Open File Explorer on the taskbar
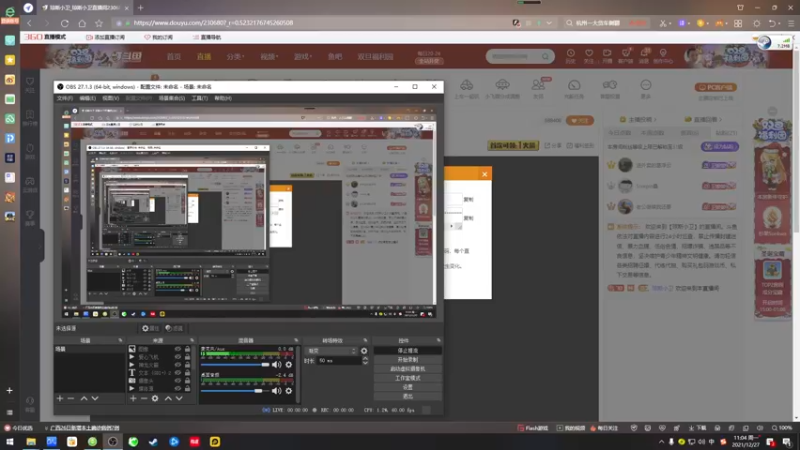Screen dimensions: 800x450 (x=31, y=441)
